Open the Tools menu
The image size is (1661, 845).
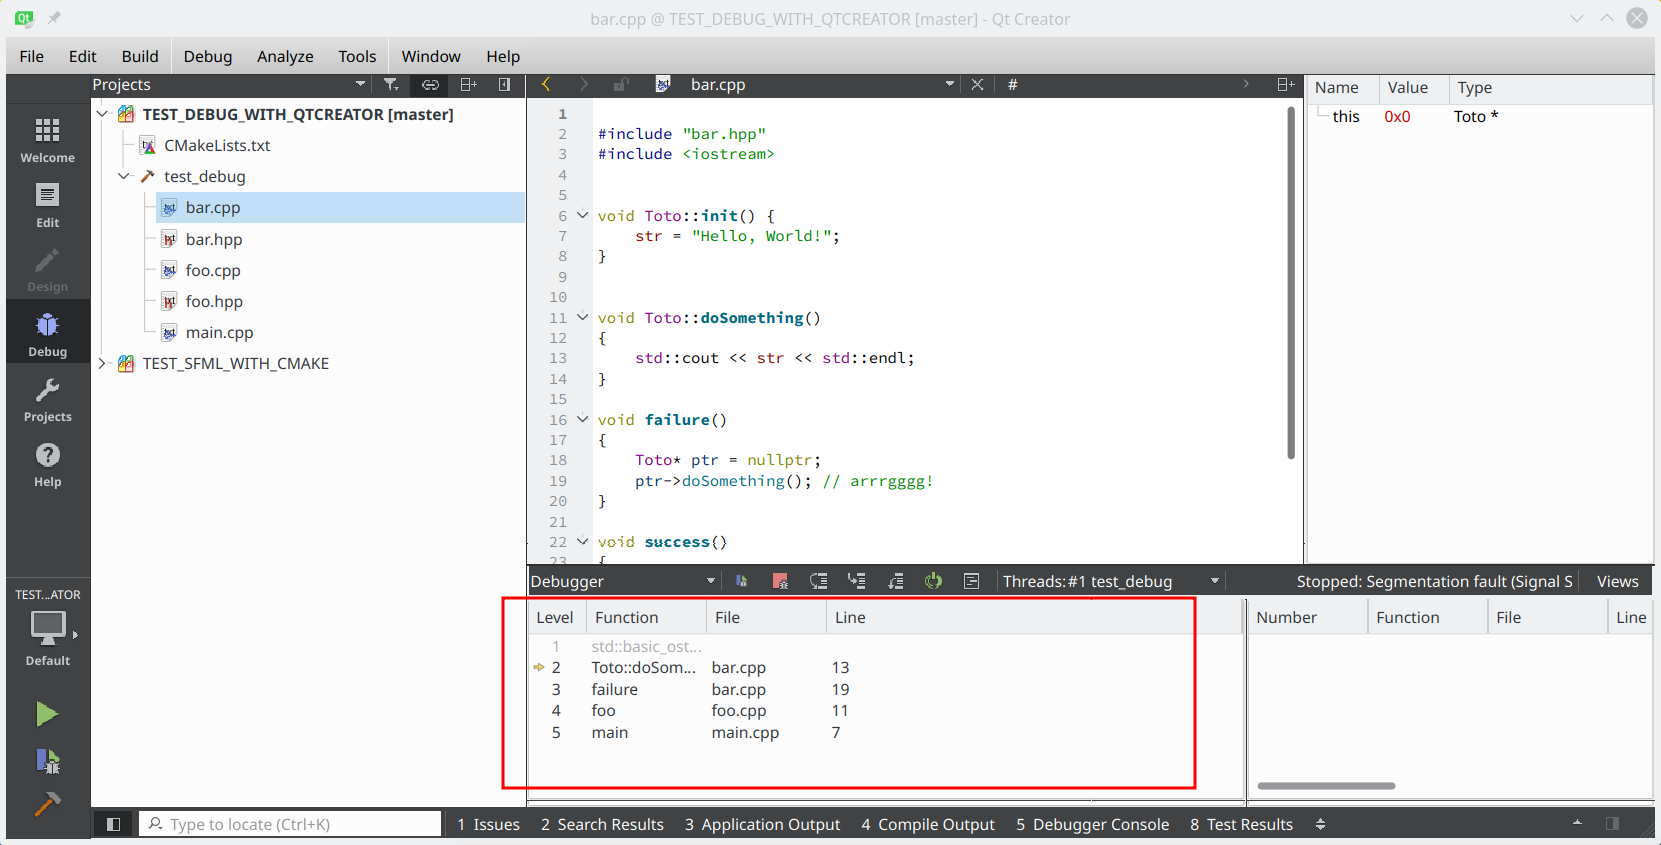(x=357, y=56)
